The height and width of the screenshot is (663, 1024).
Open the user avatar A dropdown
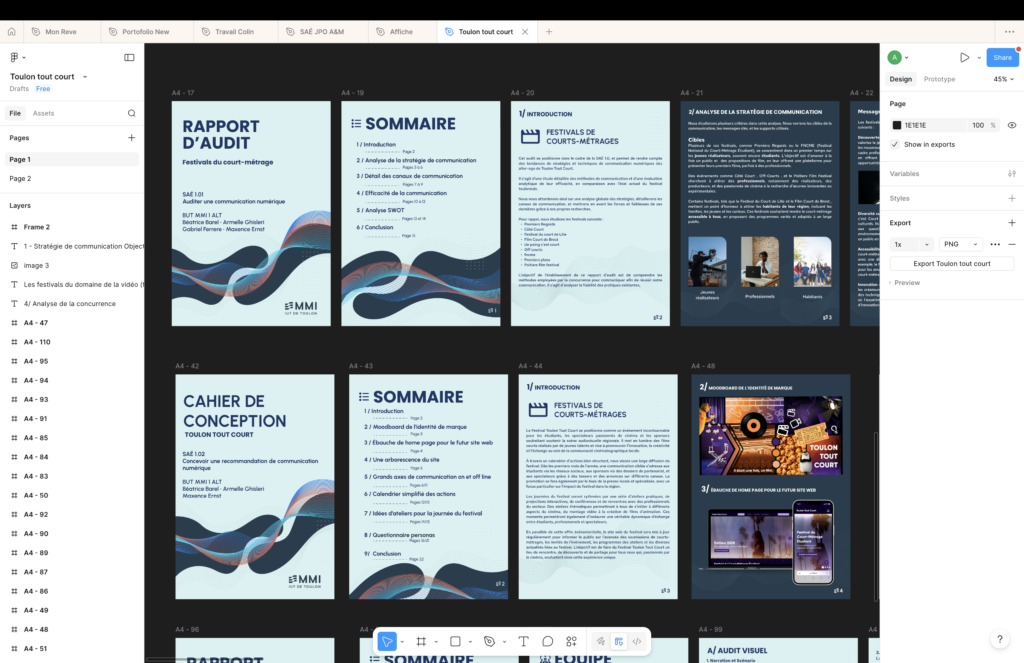[x=898, y=57]
